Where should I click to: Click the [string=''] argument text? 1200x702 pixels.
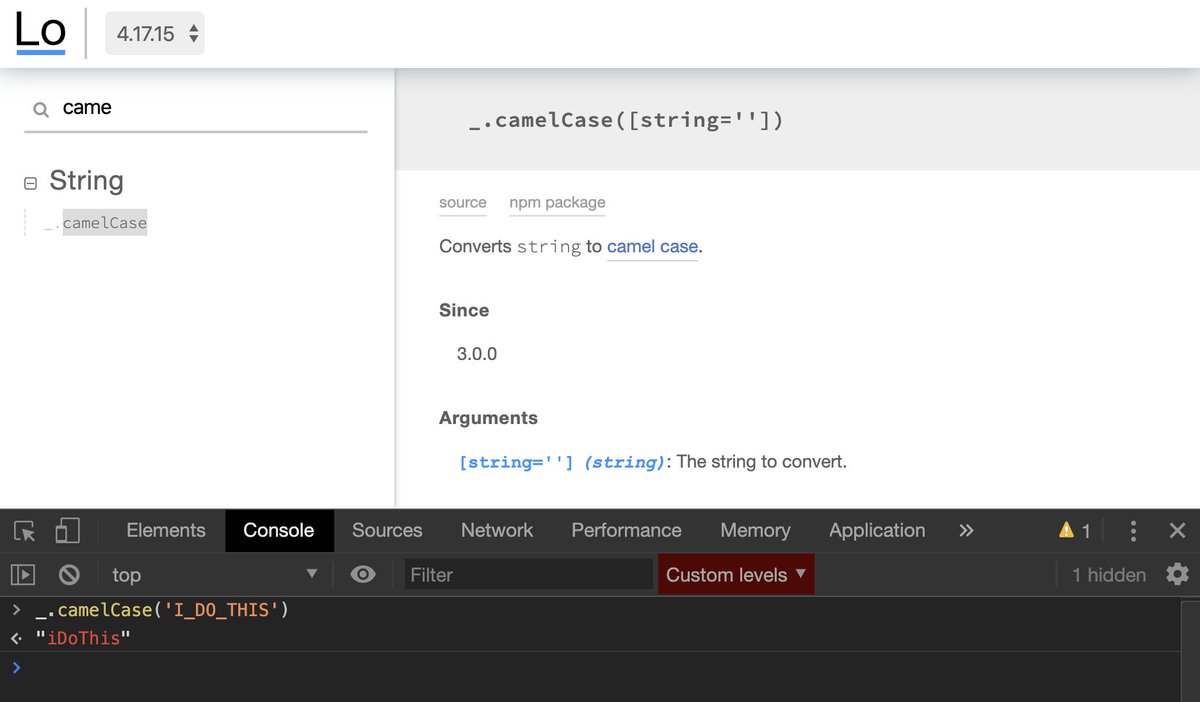point(517,462)
